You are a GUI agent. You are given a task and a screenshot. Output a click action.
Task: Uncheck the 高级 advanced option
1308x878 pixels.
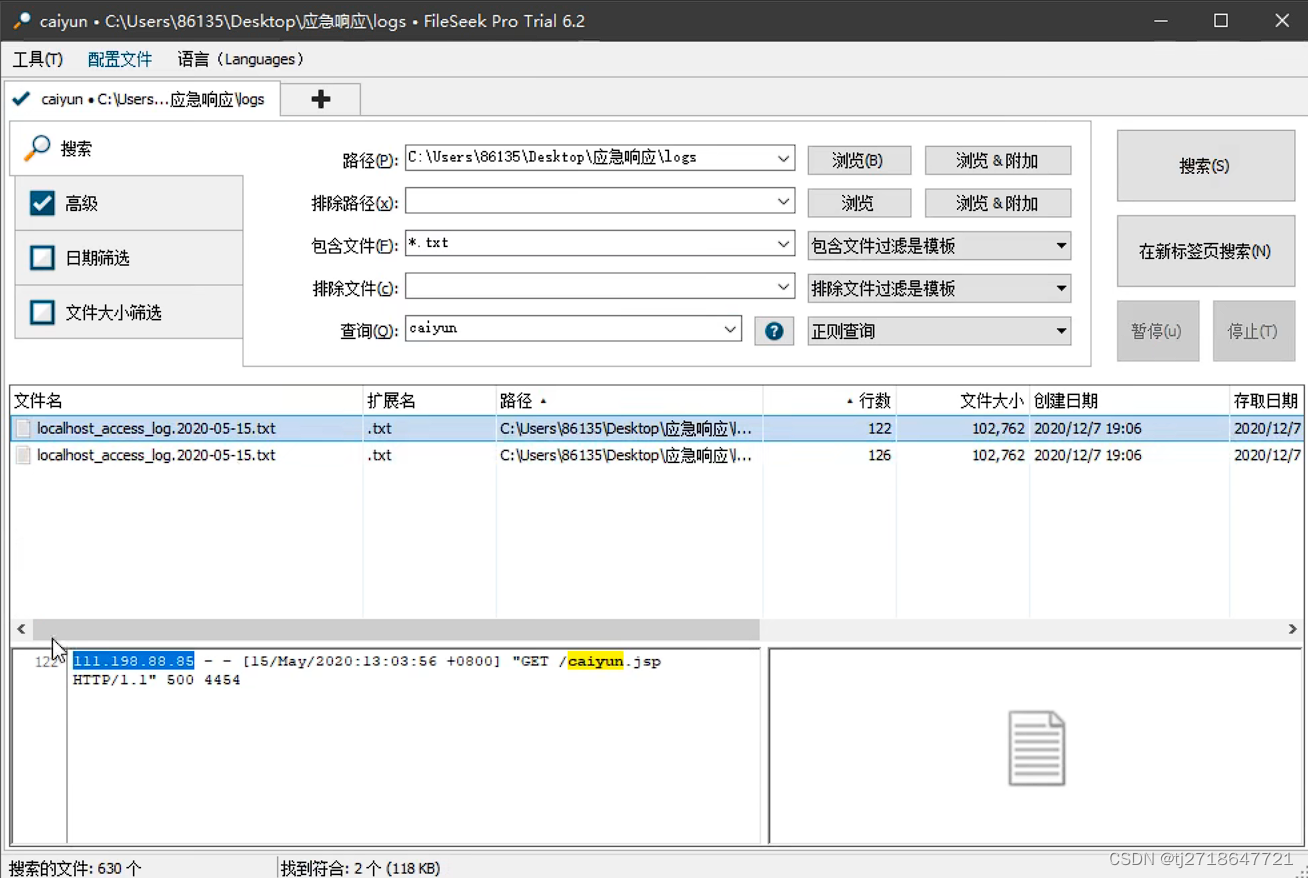coord(41,202)
